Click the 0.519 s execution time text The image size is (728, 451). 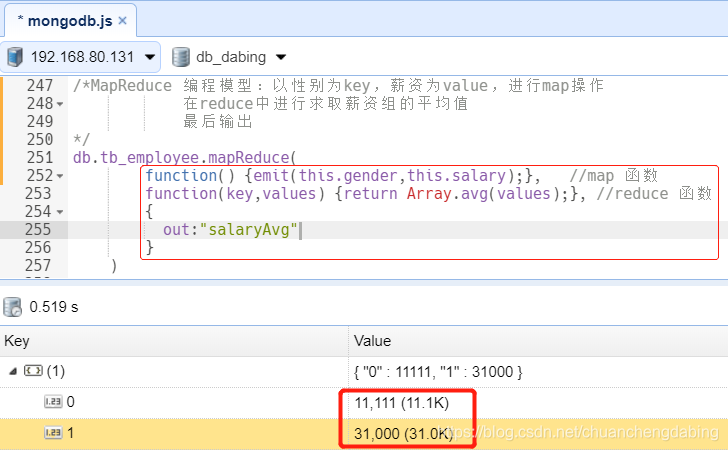coord(54,307)
